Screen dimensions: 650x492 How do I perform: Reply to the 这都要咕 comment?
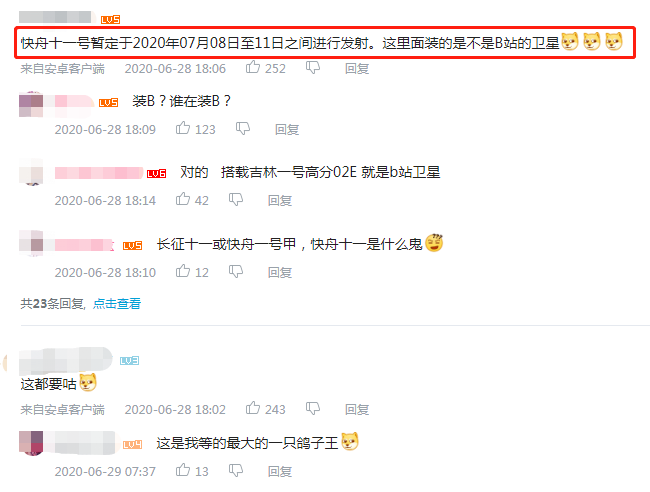(357, 410)
